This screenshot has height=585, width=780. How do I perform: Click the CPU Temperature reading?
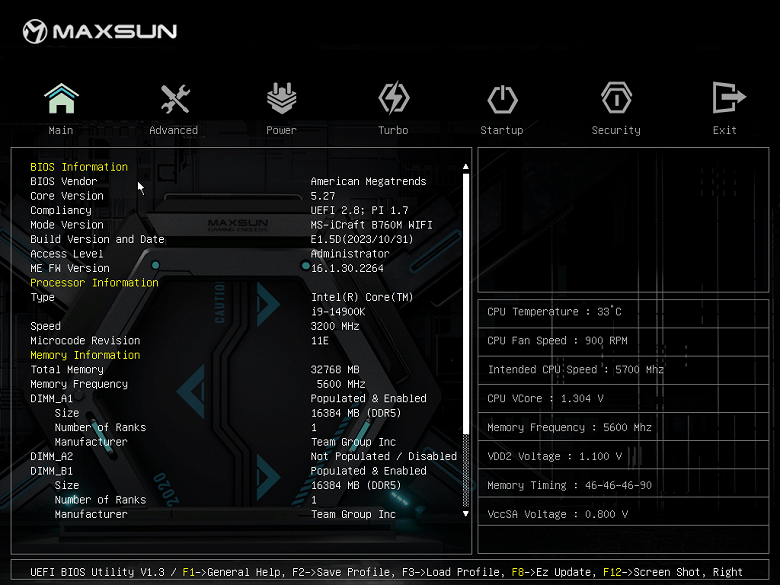(x=554, y=312)
